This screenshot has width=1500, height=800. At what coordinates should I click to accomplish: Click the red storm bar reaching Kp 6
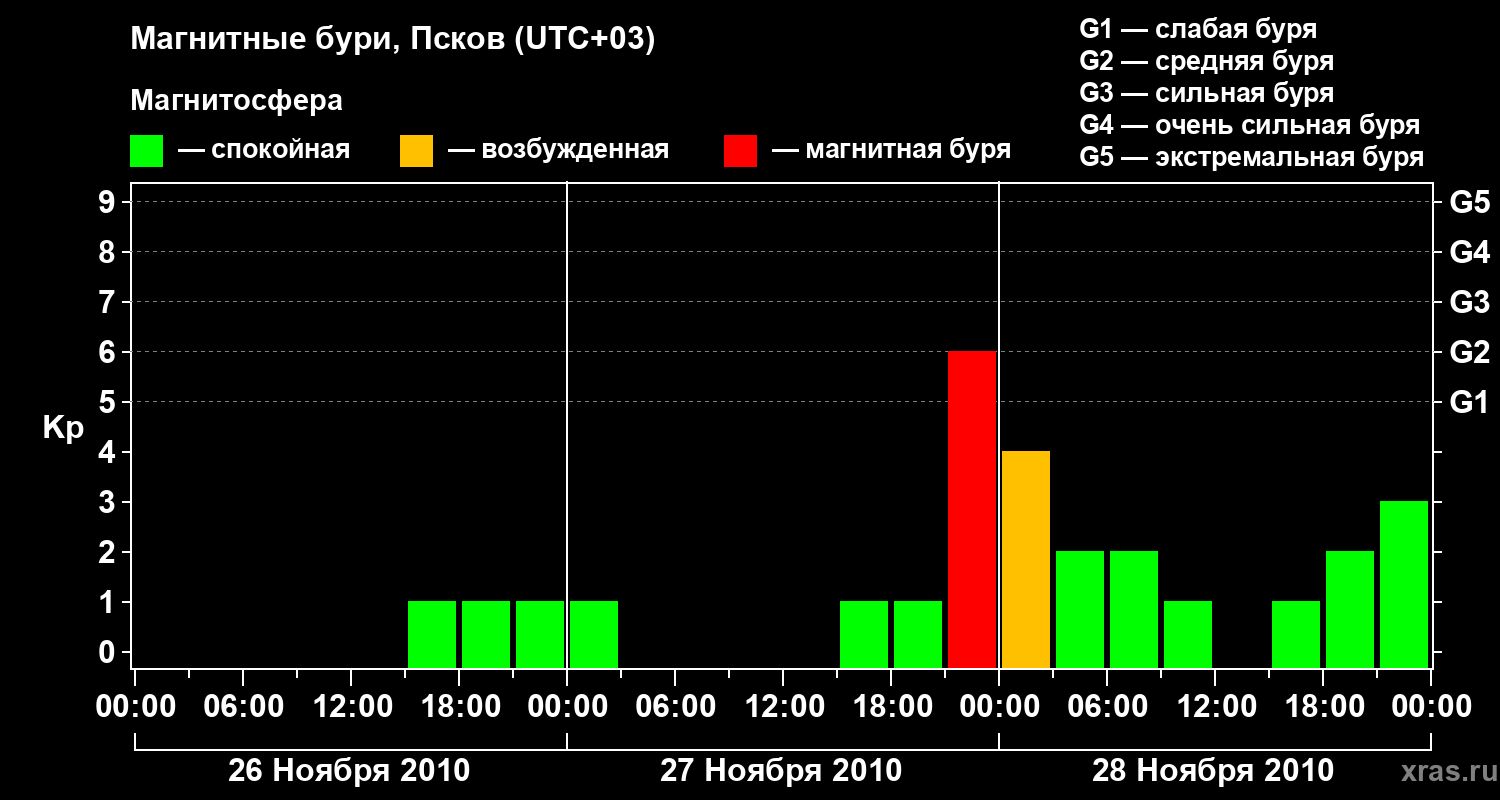pos(972,509)
